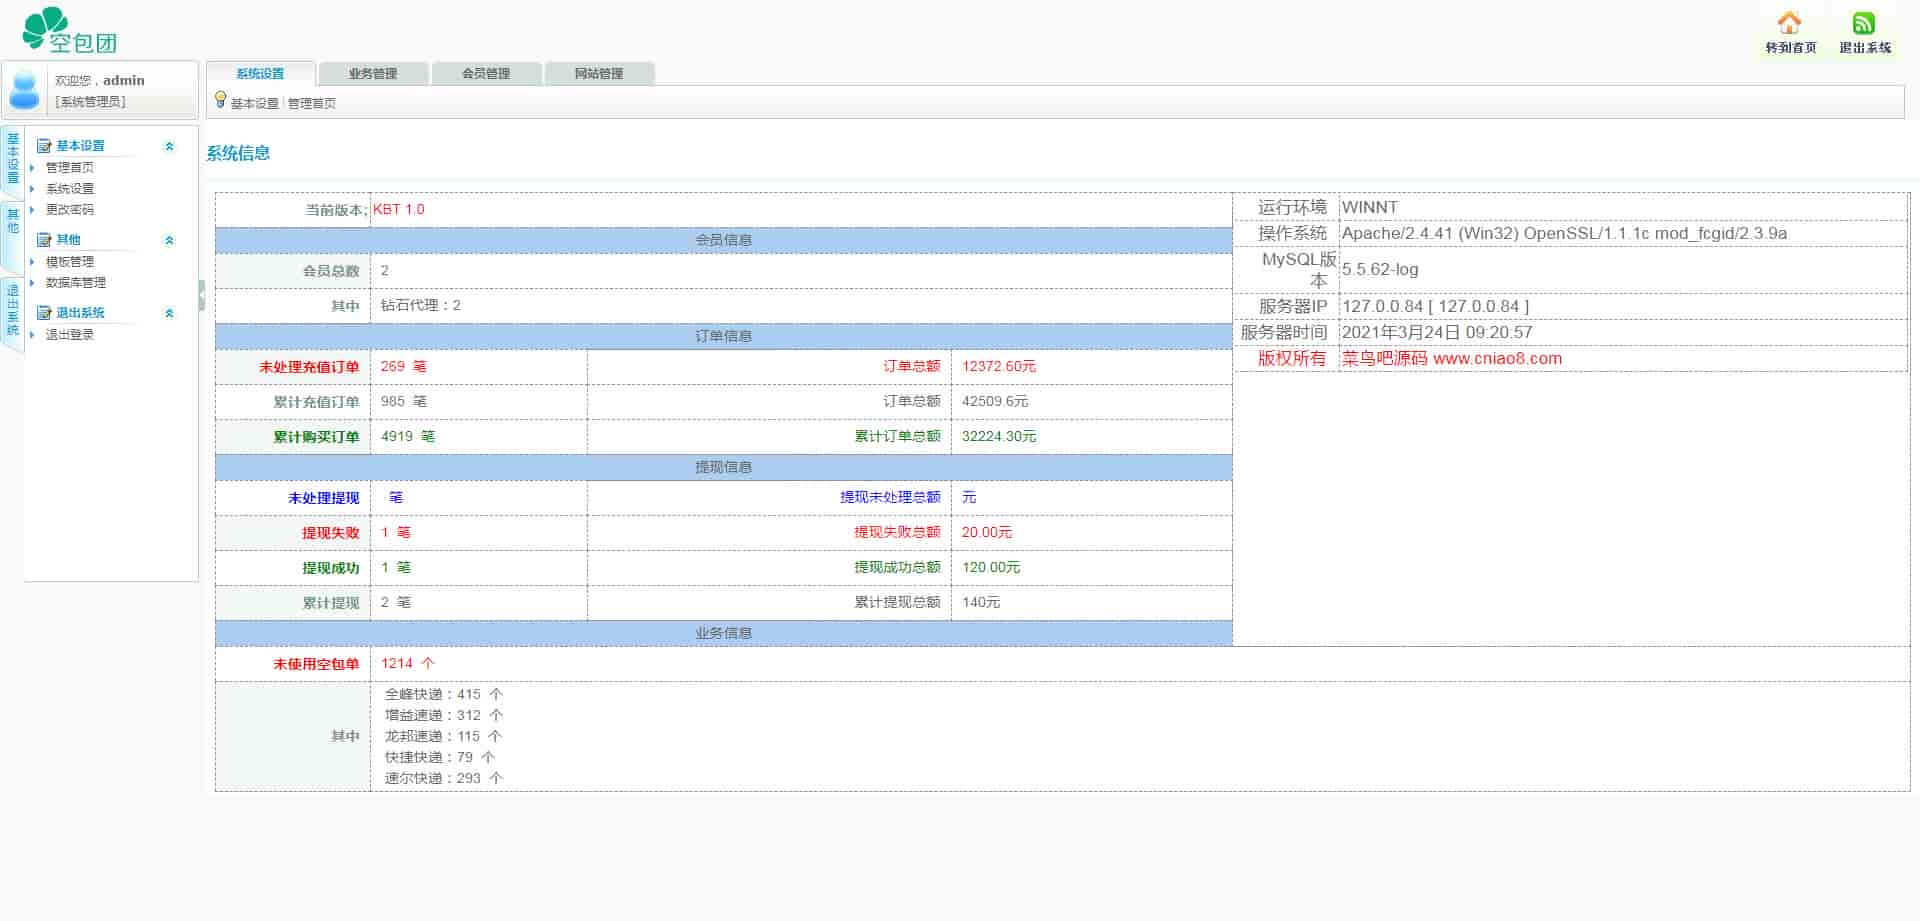Open 数据库管理 in the sidebar
The height and width of the screenshot is (921, 1920).
[x=76, y=283]
